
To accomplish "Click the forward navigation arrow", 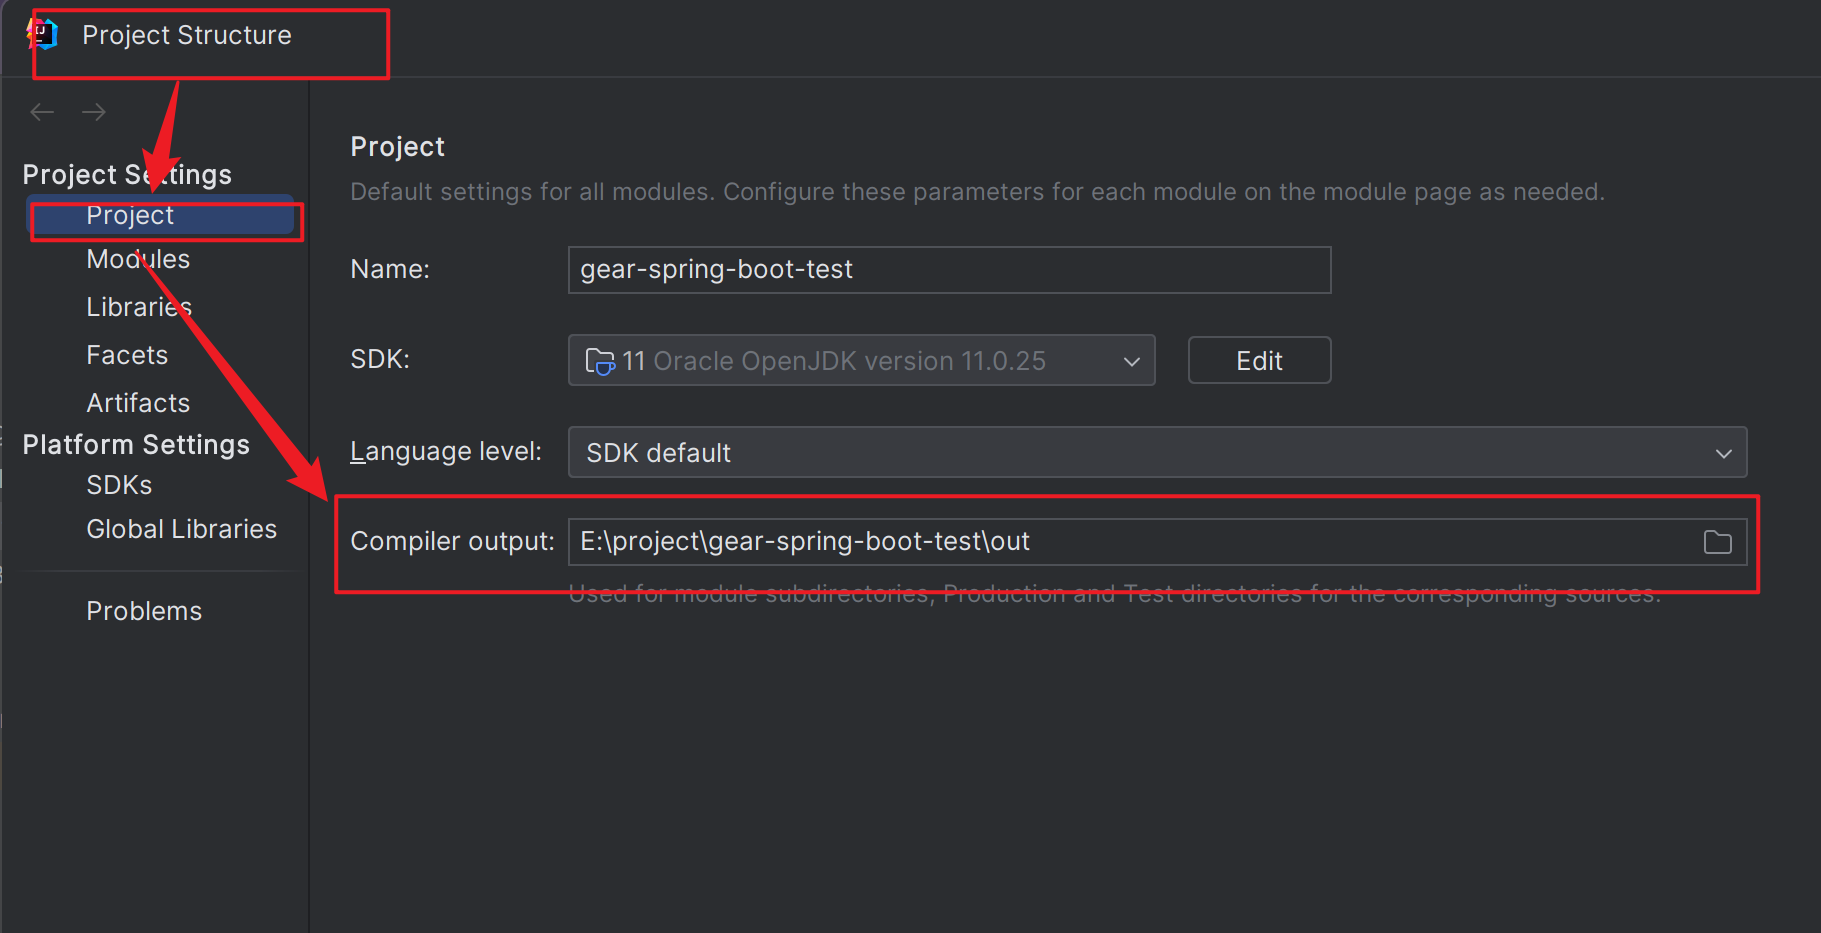I will point(94,112).
